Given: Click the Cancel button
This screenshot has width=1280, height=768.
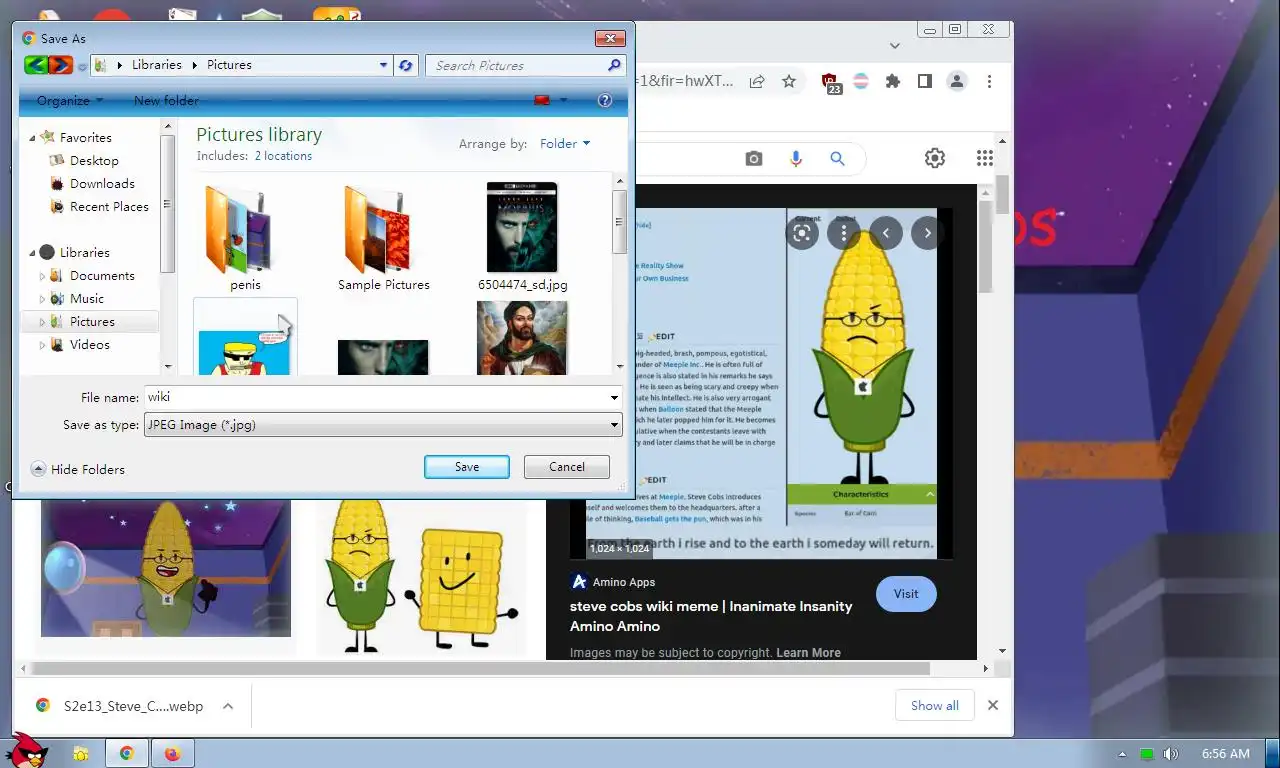Looking at the screenshot, I should [567, 467].
